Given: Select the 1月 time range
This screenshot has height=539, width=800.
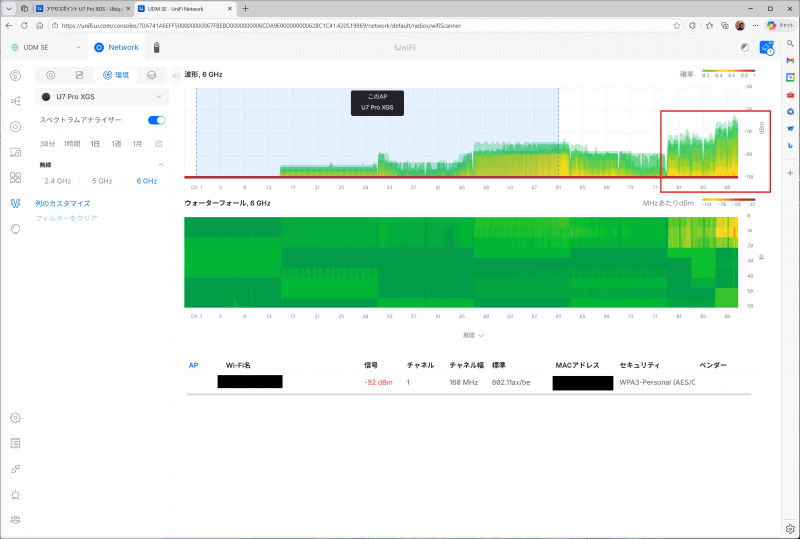Looking at the screenshot, I should point(137,144).
